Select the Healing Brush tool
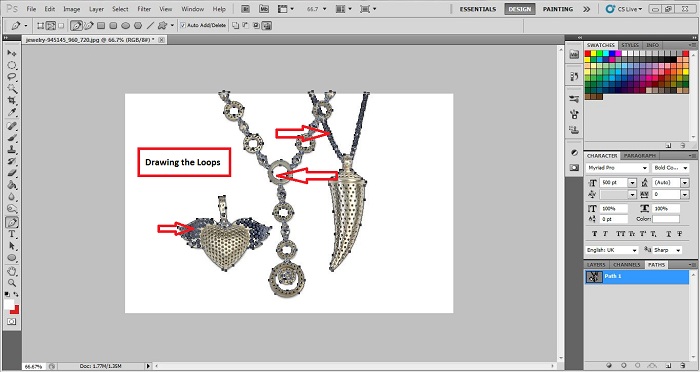The image size is (700, 372). (12, 126)
